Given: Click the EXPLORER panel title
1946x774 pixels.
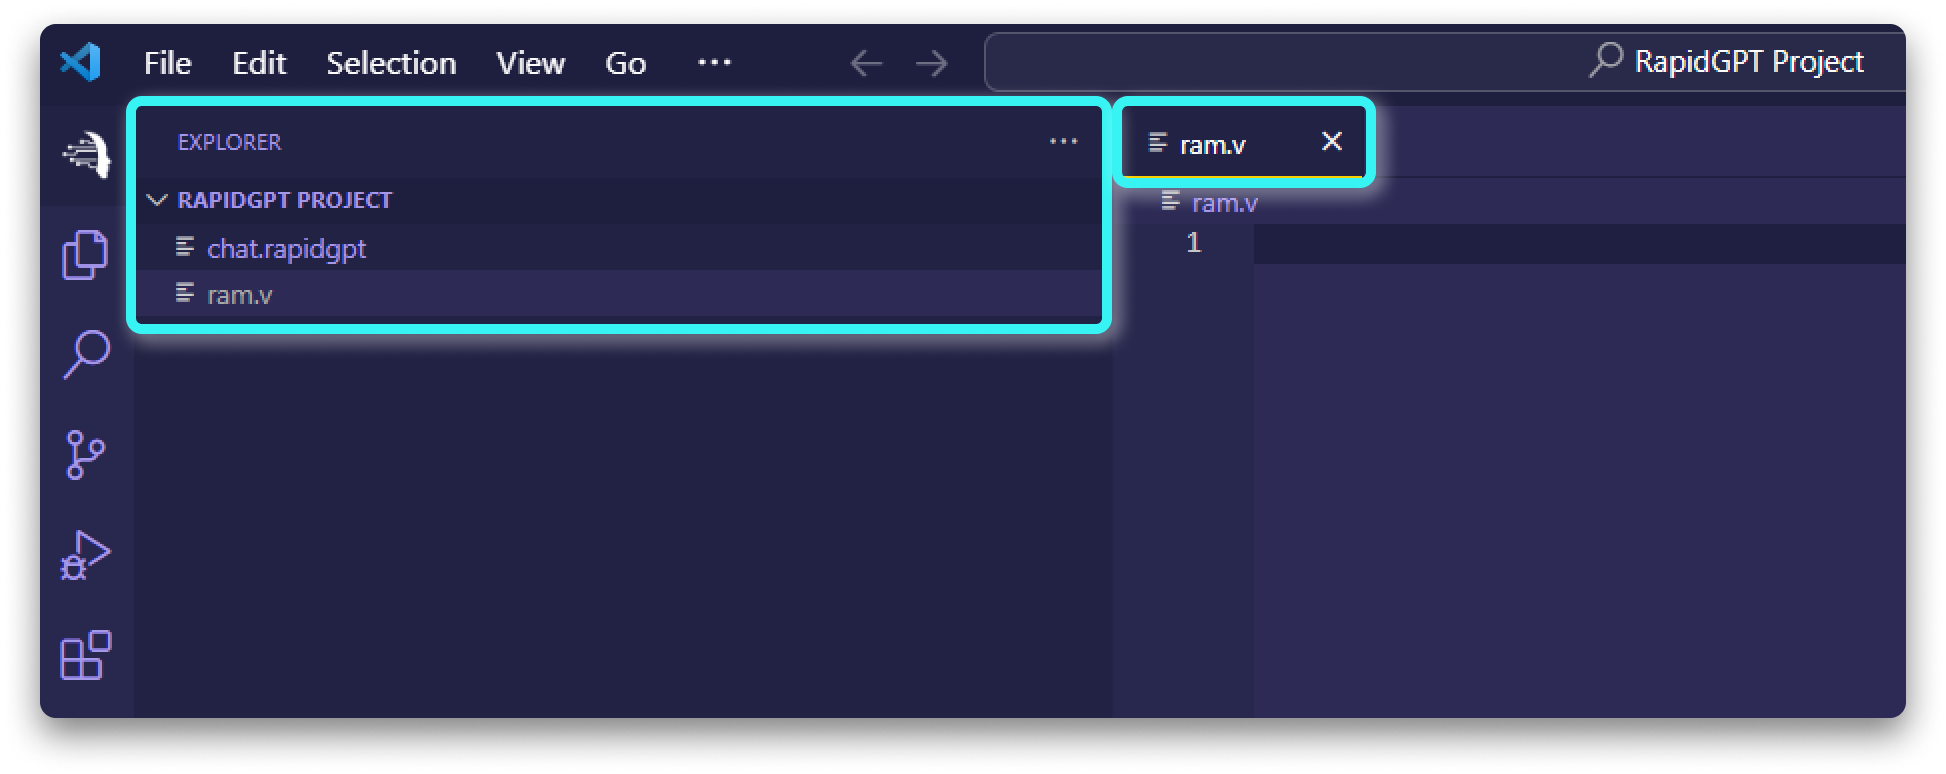Looking at the screenshot, I should point(229,142).
